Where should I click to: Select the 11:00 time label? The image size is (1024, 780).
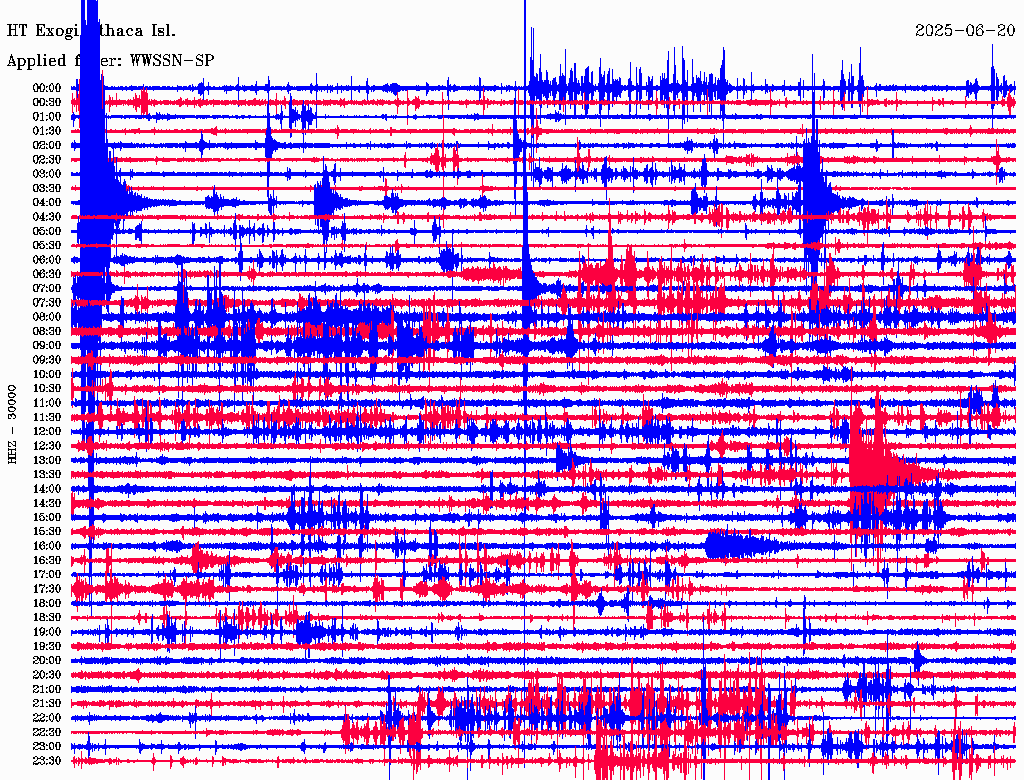click(47, 402)
